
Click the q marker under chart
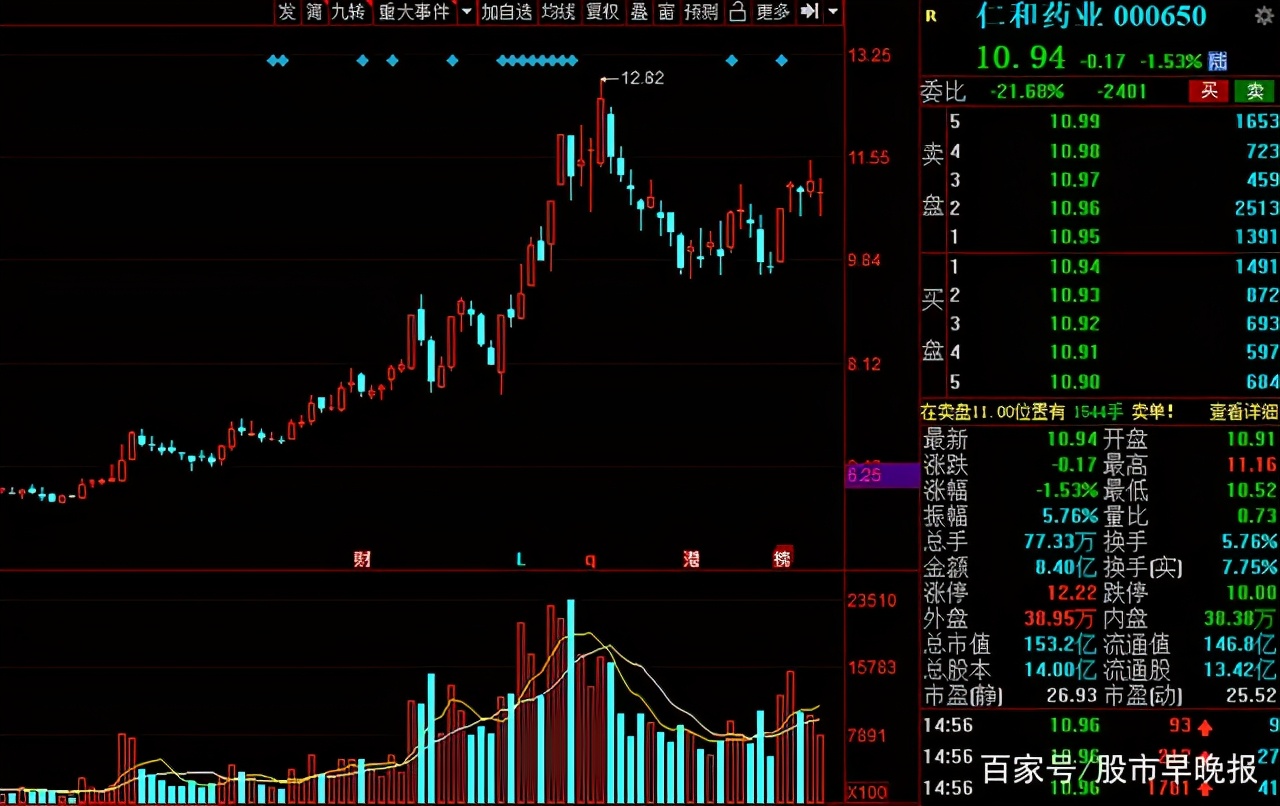tap(590, 560)
